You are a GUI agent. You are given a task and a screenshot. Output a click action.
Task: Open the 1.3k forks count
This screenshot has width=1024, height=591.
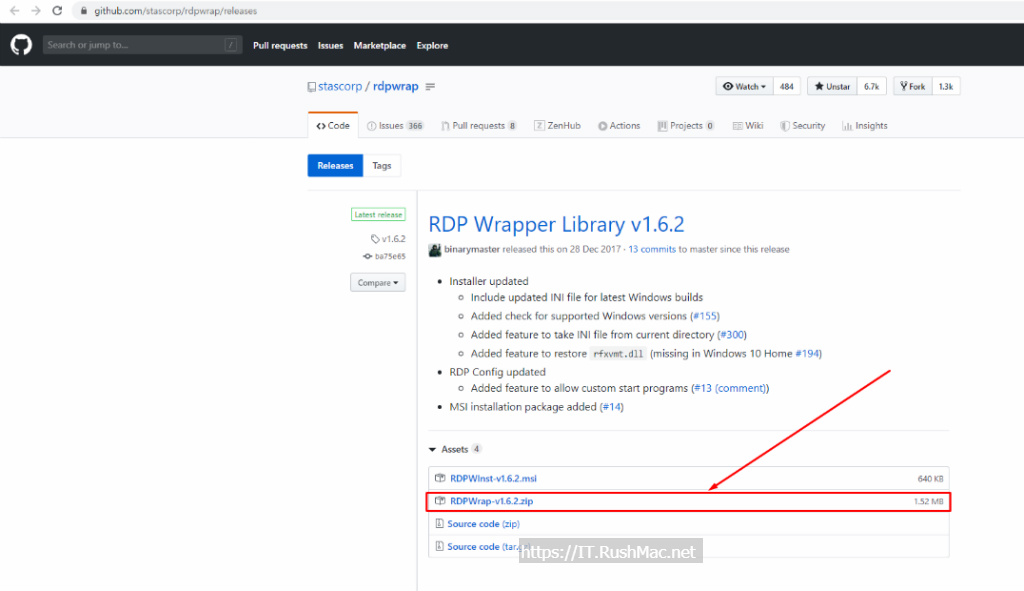(x=946, y=86)
